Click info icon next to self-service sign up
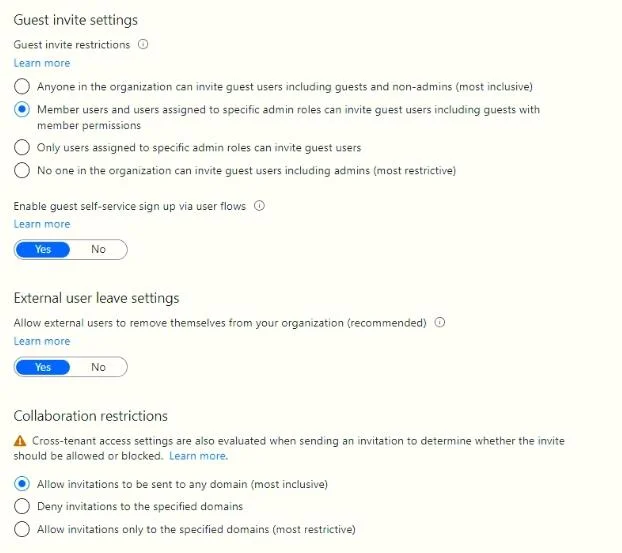622x553 pixels. (259, 205)
